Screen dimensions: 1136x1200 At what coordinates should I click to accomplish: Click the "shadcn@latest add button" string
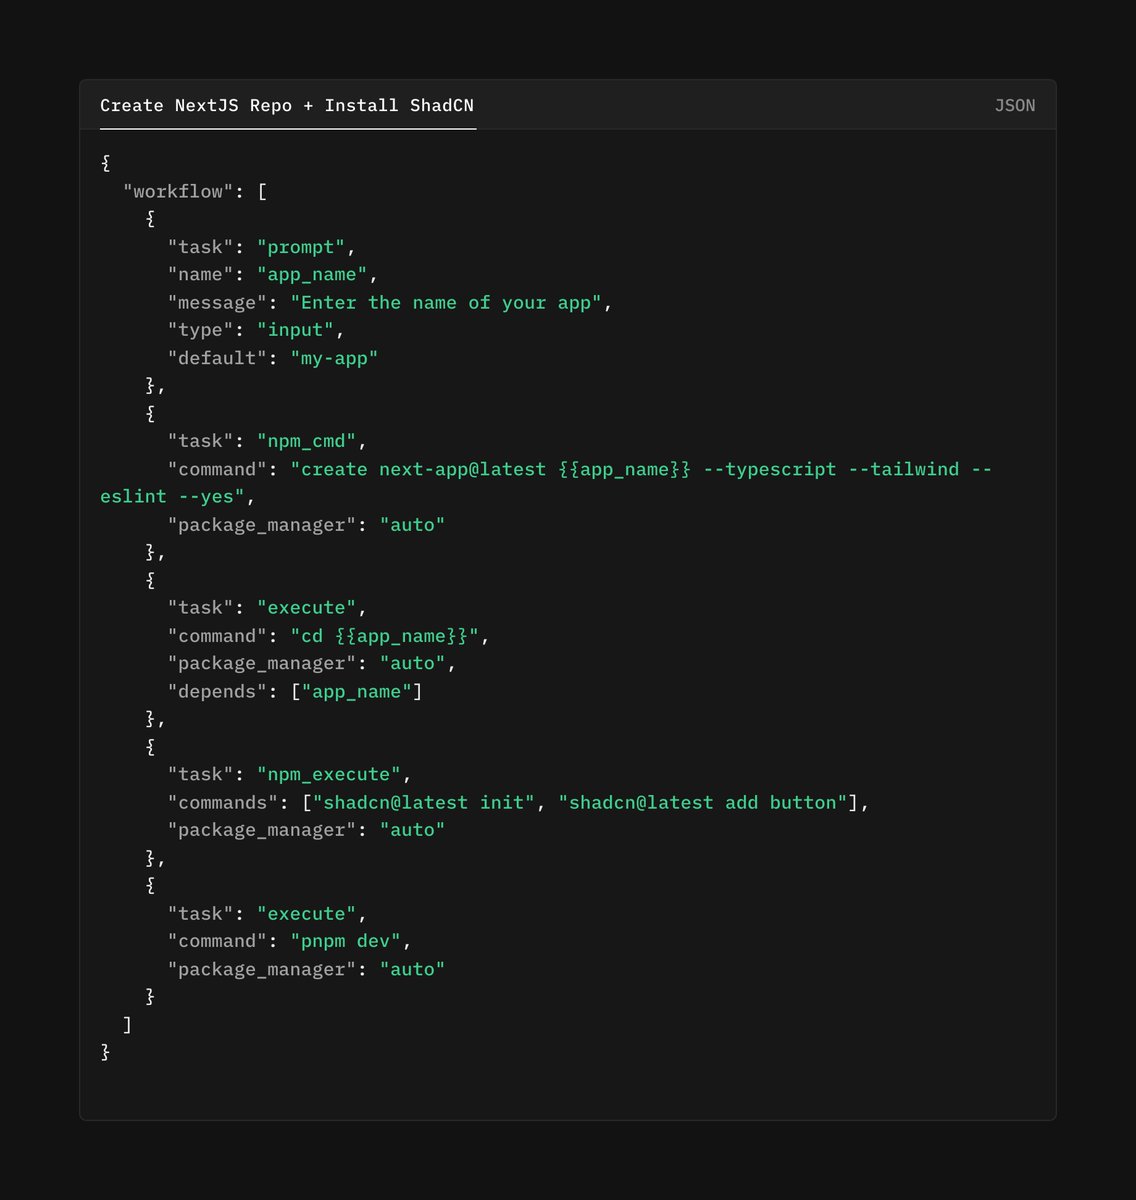703,802
